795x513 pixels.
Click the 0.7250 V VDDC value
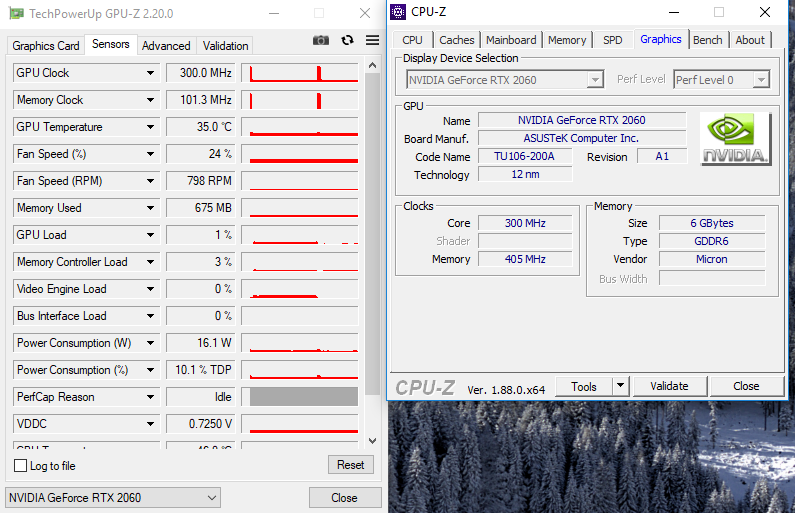[x=199, y=424]
